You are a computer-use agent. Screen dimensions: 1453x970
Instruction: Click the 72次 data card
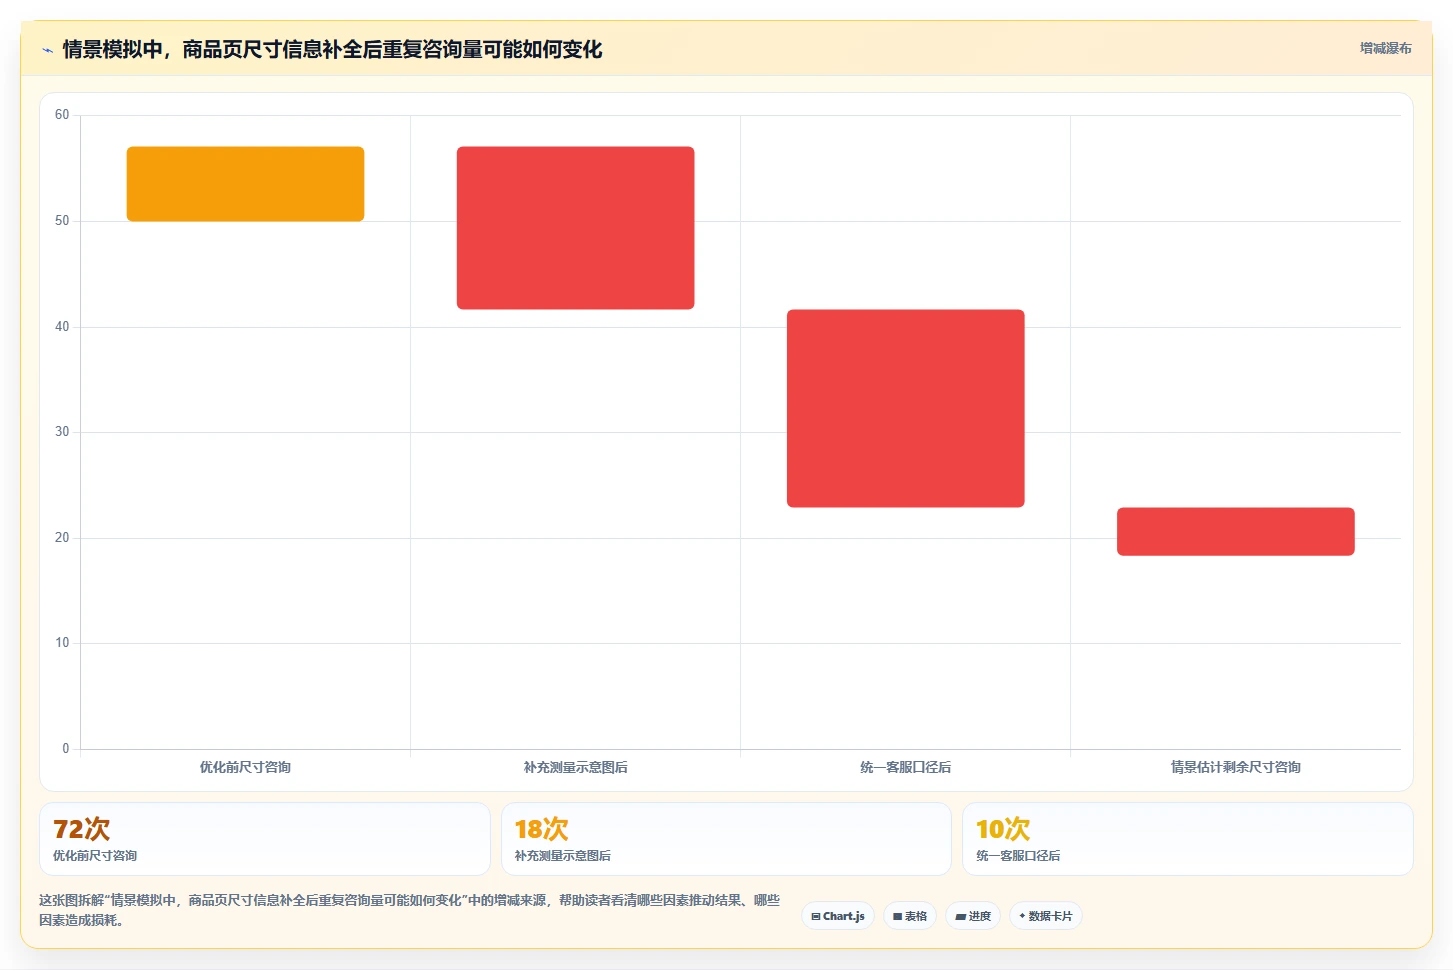click(265, 839)
